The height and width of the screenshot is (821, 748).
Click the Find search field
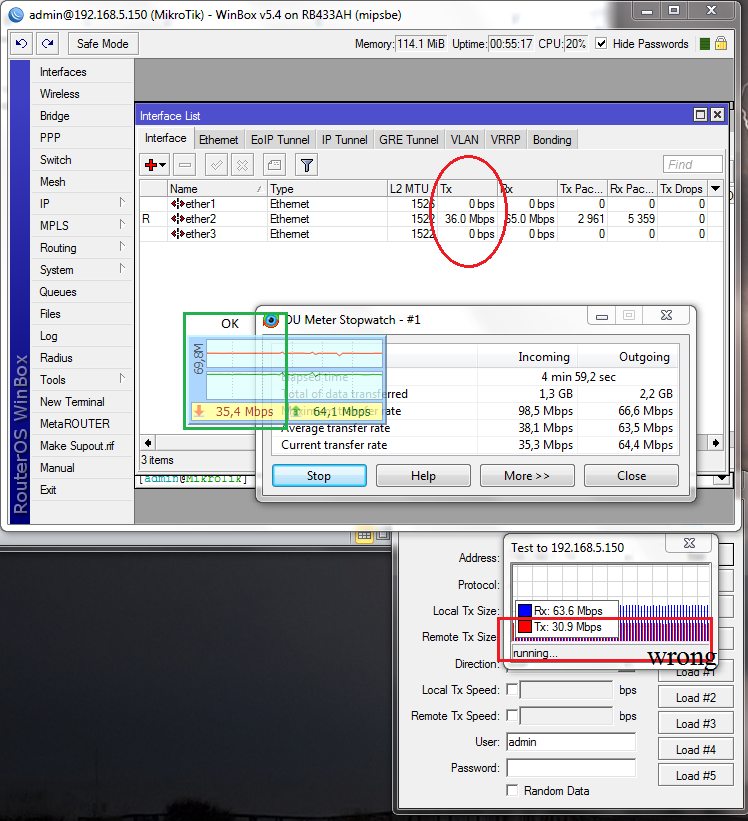[692, 164]
